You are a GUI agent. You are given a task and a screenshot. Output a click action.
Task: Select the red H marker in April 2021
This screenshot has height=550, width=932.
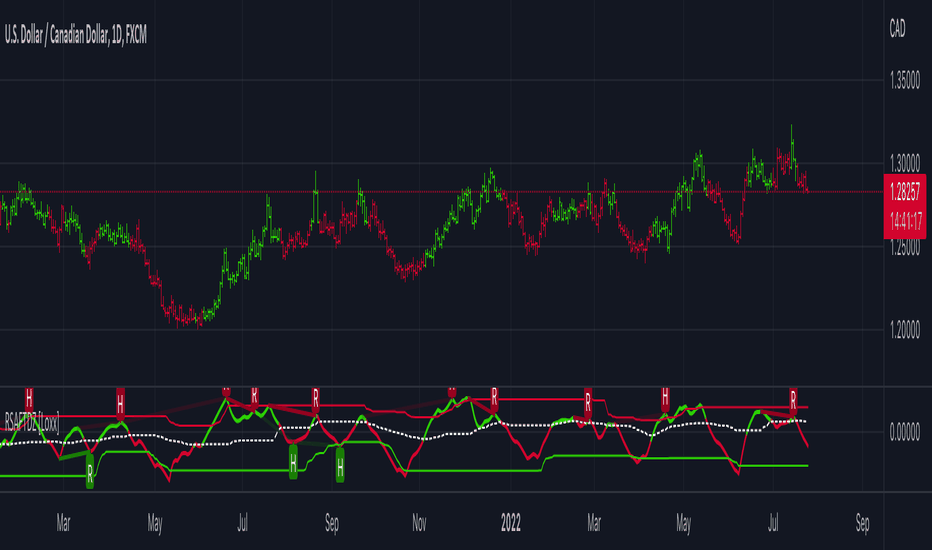pyautogui.click(x=120, y=404)
